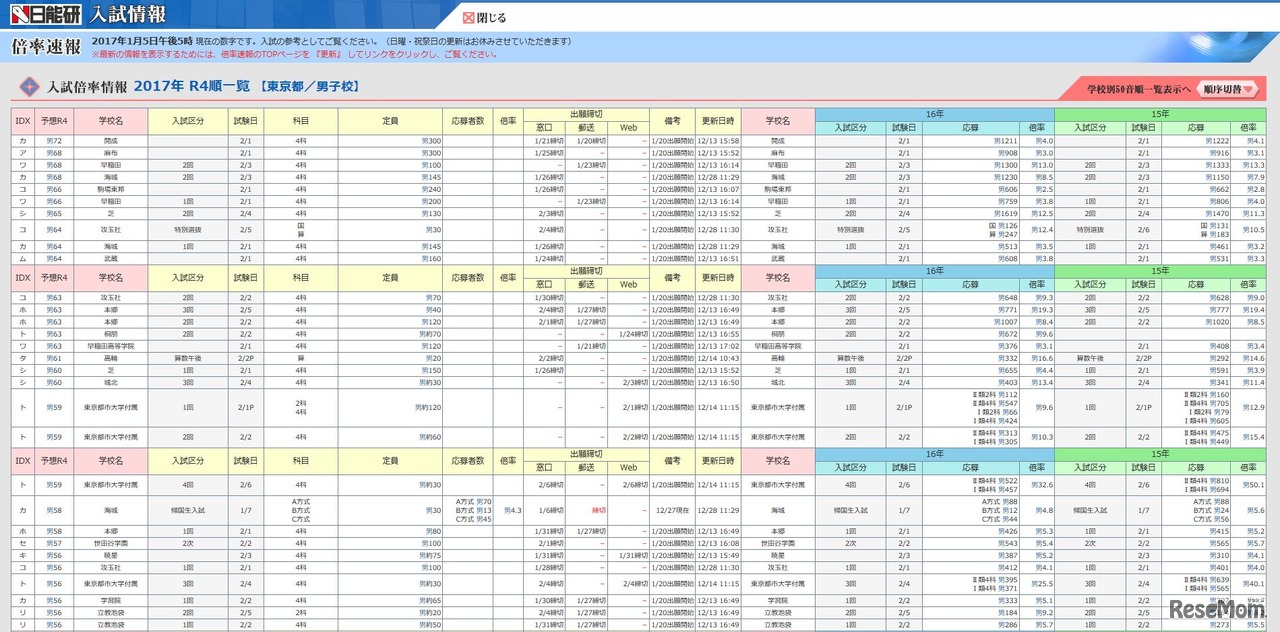Click the first 予想R4 column header
The height and width of the screenshot is (632, 1280).
55,121
